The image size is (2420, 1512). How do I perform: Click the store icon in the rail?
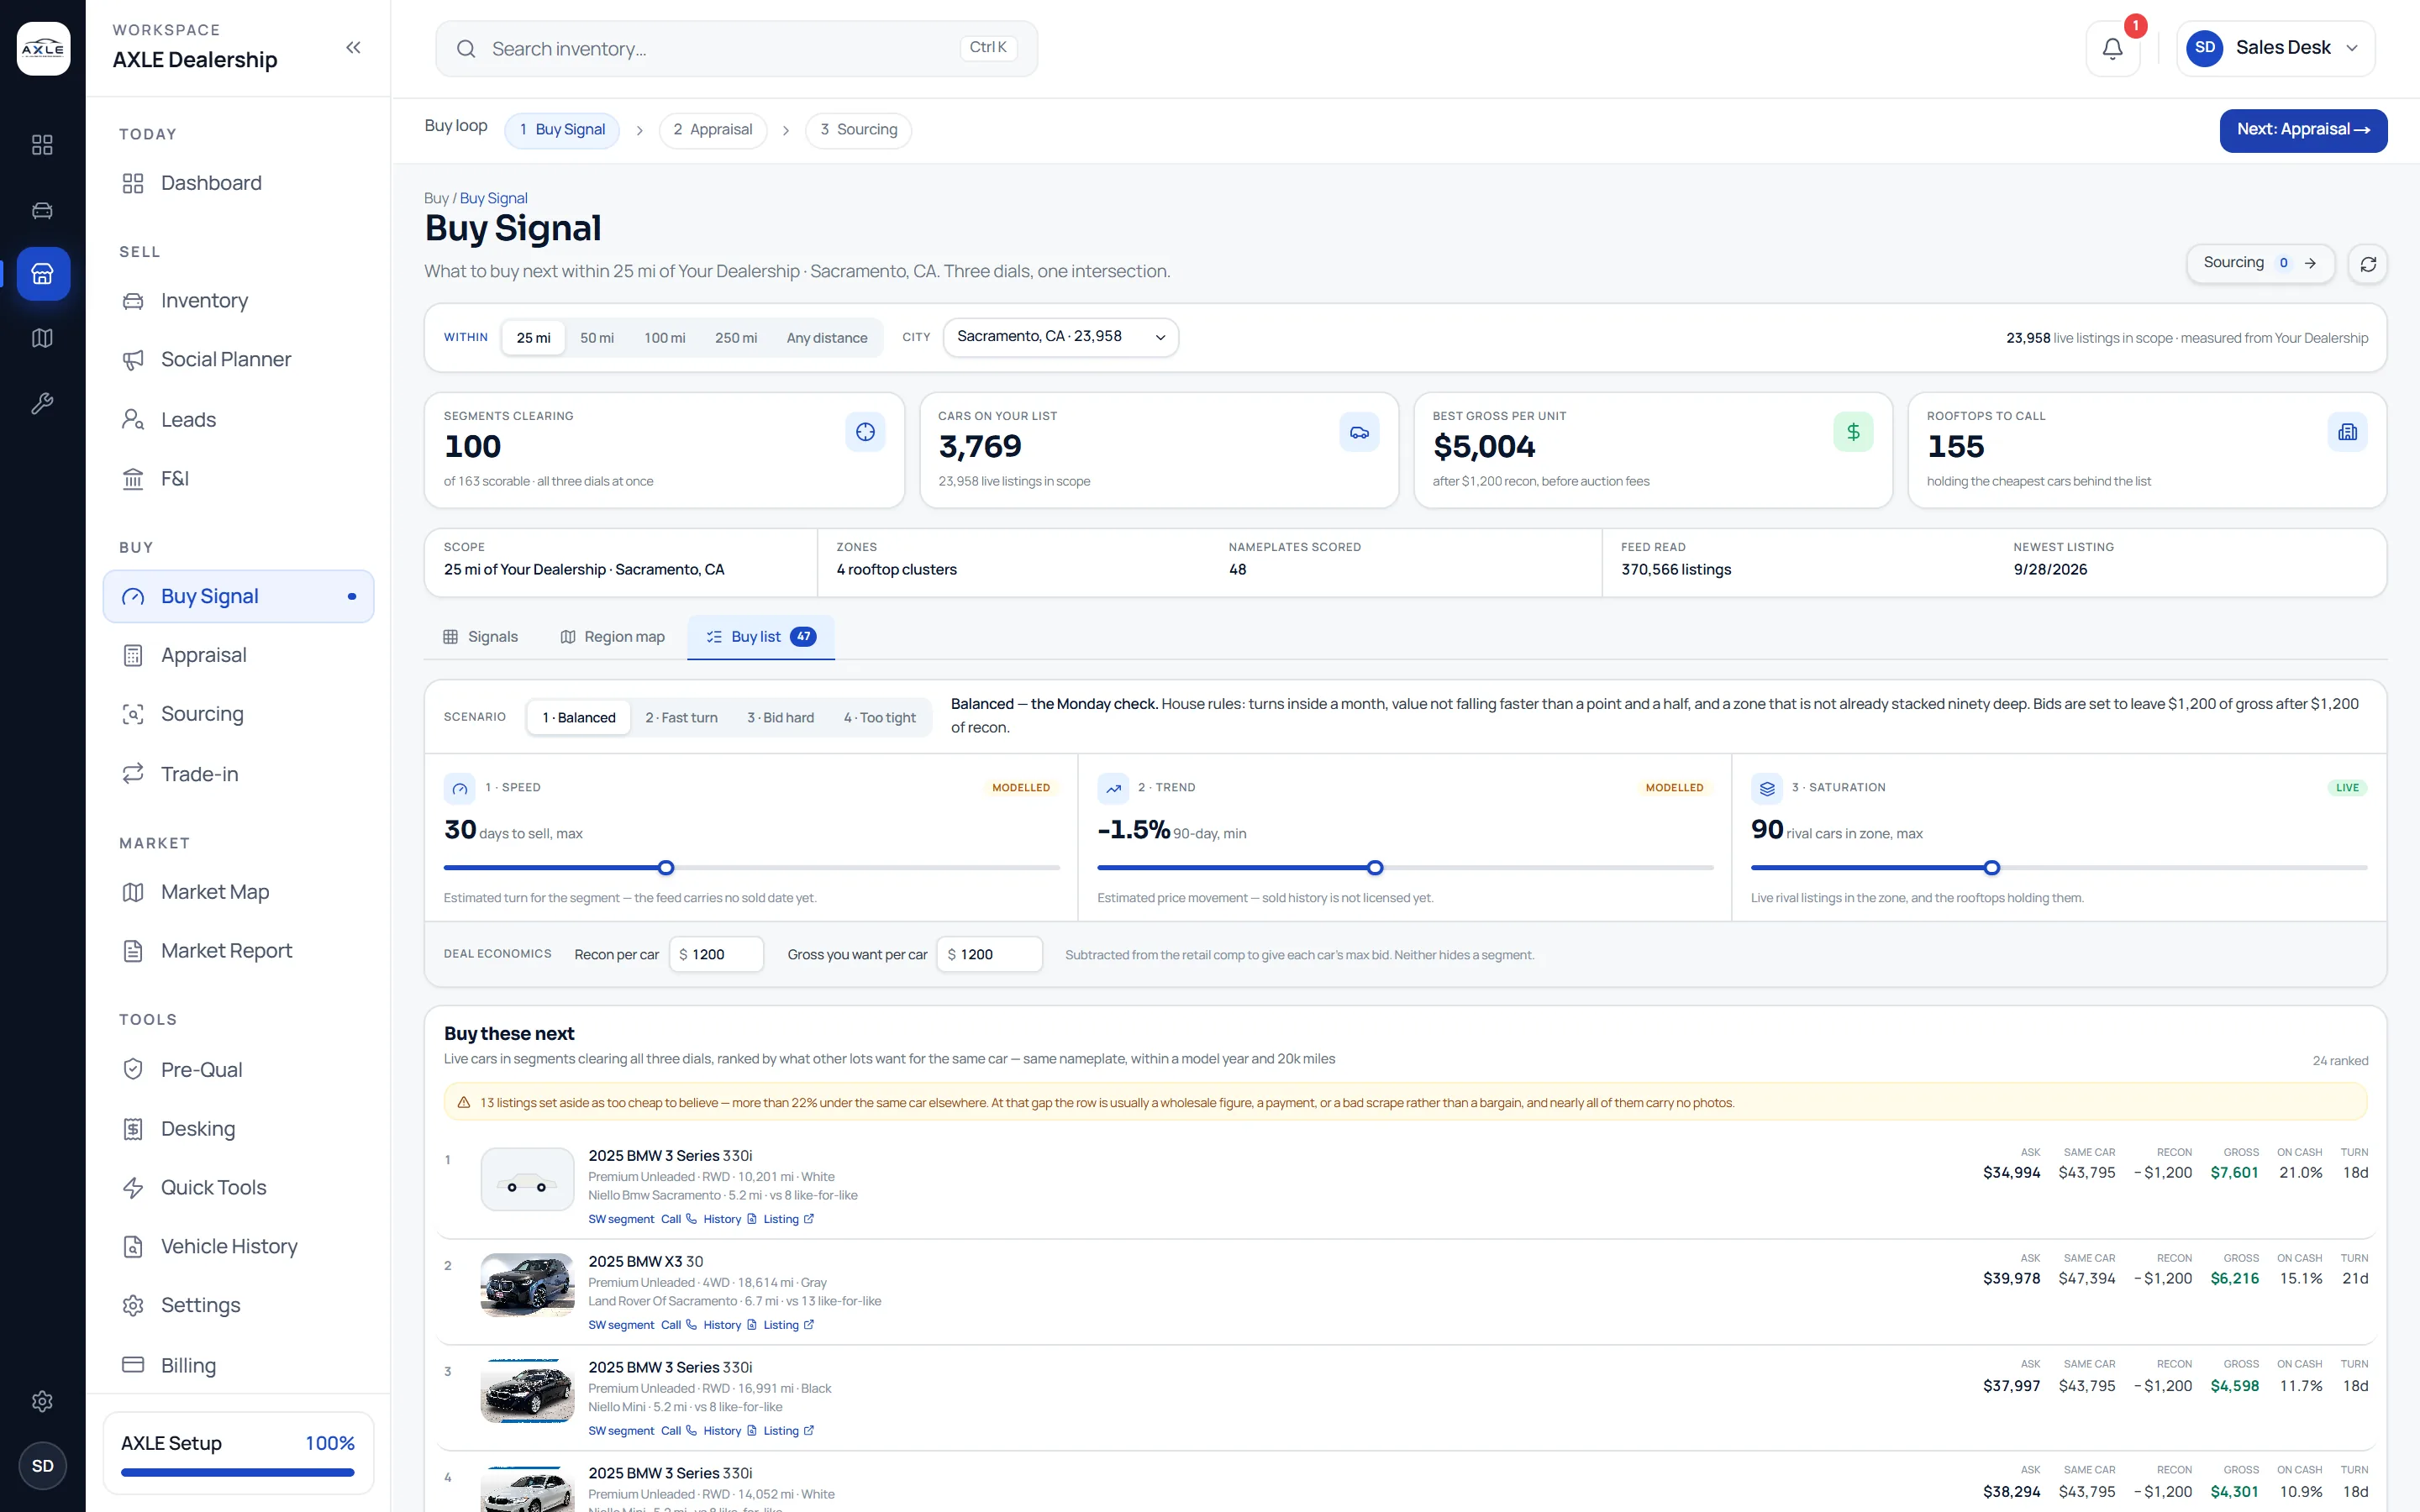pyautogui.click(x=43, y=274)
